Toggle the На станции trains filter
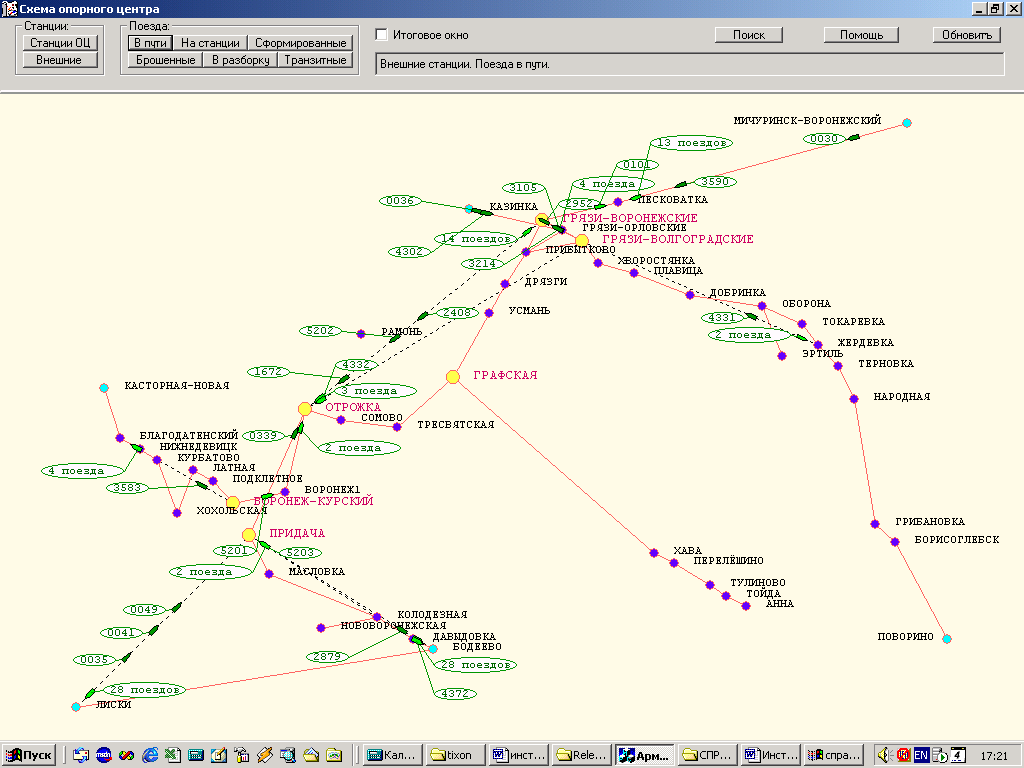Viewport: 1024px width, 768px height. coord(210,43)
